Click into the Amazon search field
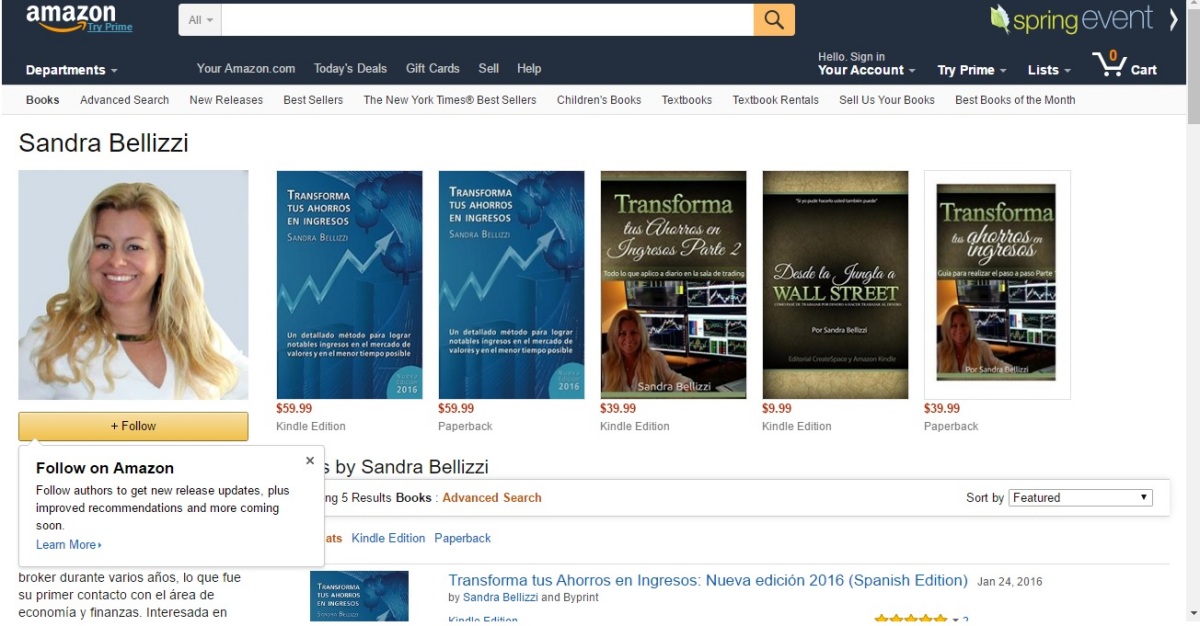Viewport: 1200px width, 626px height. [x=487, y=20]
